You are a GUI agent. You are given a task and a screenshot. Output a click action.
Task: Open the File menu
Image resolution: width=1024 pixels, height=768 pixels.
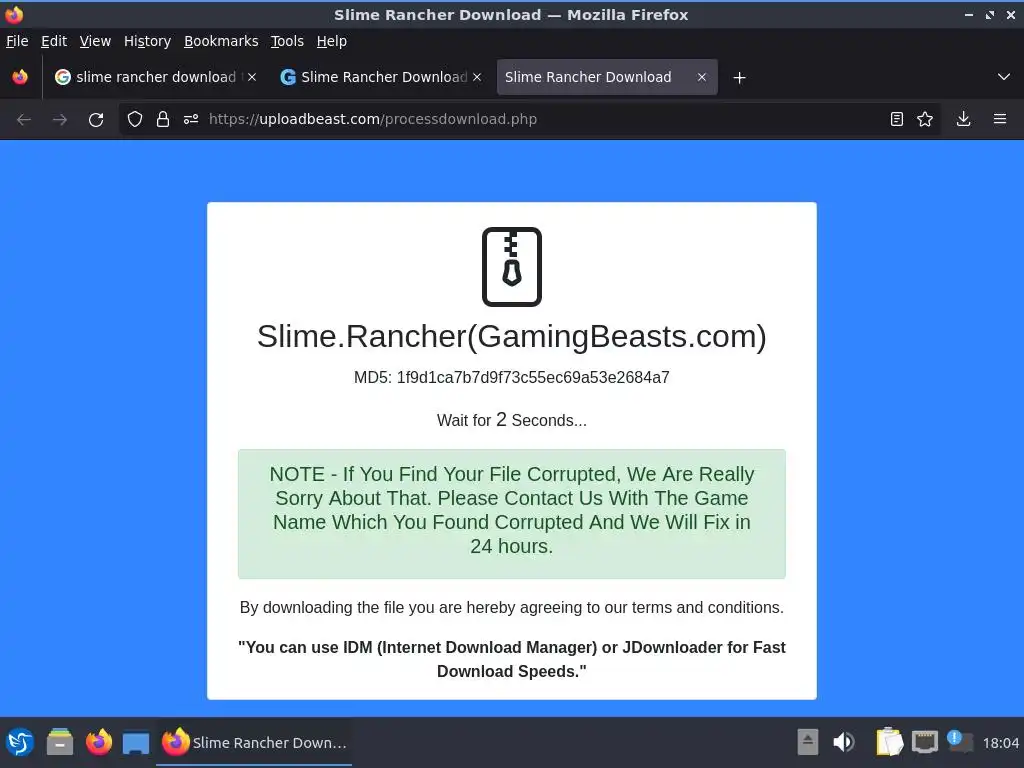[17, 41]
